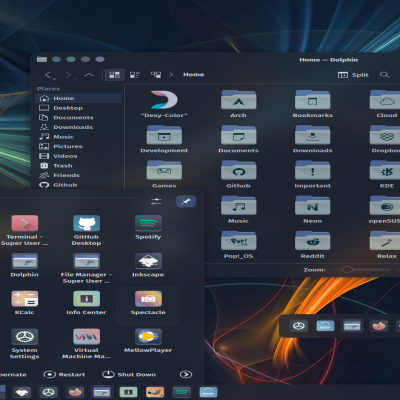Open the Dolphin window menu icon
This screenshot has height=400, width=400.
pyautogui.click(x=42, y=59)
